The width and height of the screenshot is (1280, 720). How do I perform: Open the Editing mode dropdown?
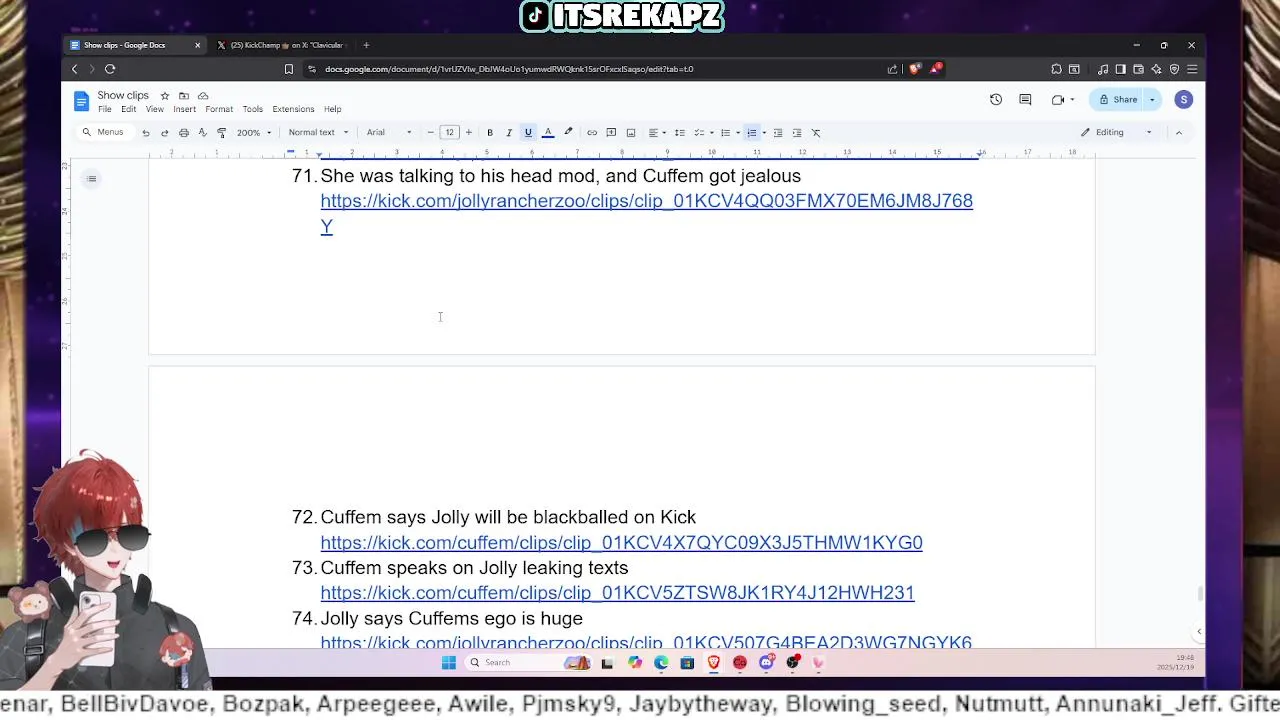(1116, 133)
